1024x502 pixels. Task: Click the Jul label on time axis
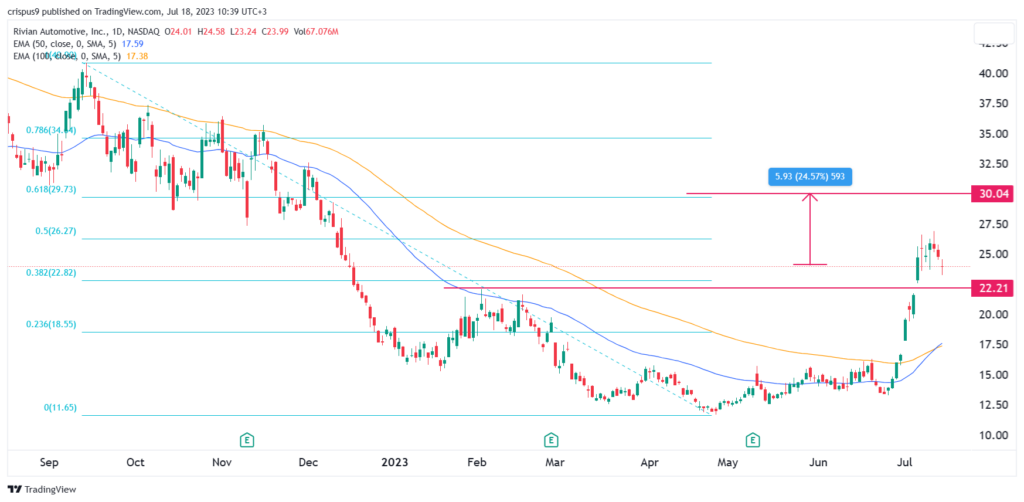click(907, 463)
